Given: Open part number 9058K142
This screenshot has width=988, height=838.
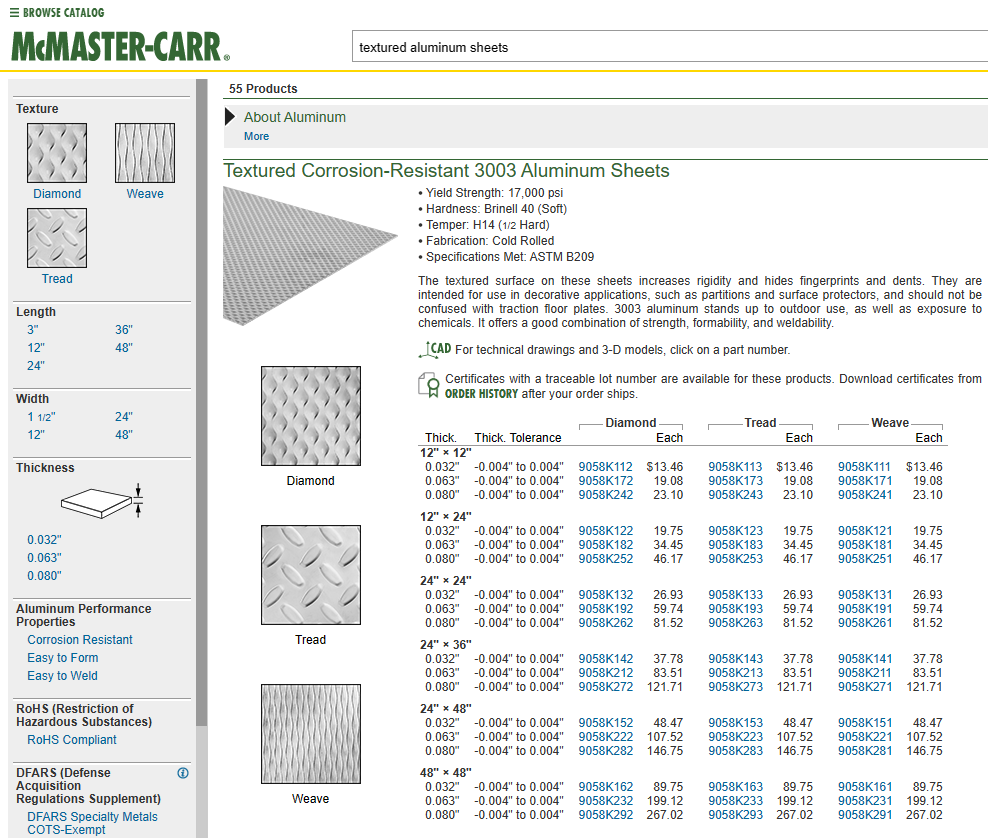Looking at the screenshot, I should click(x=606, y=659).
